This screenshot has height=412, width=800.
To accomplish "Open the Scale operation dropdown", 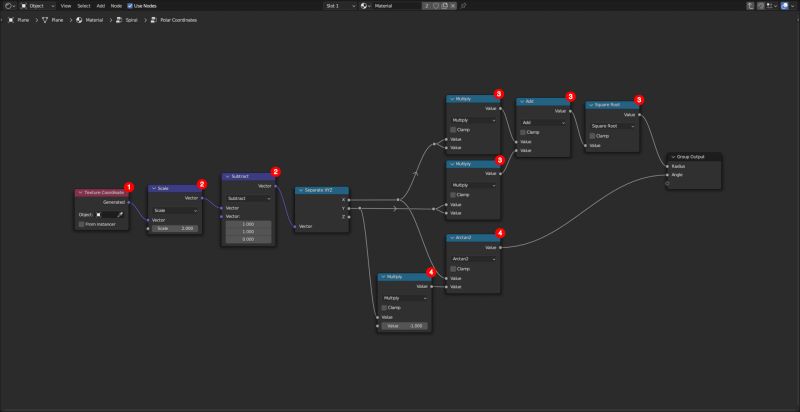I will point(175,210).
